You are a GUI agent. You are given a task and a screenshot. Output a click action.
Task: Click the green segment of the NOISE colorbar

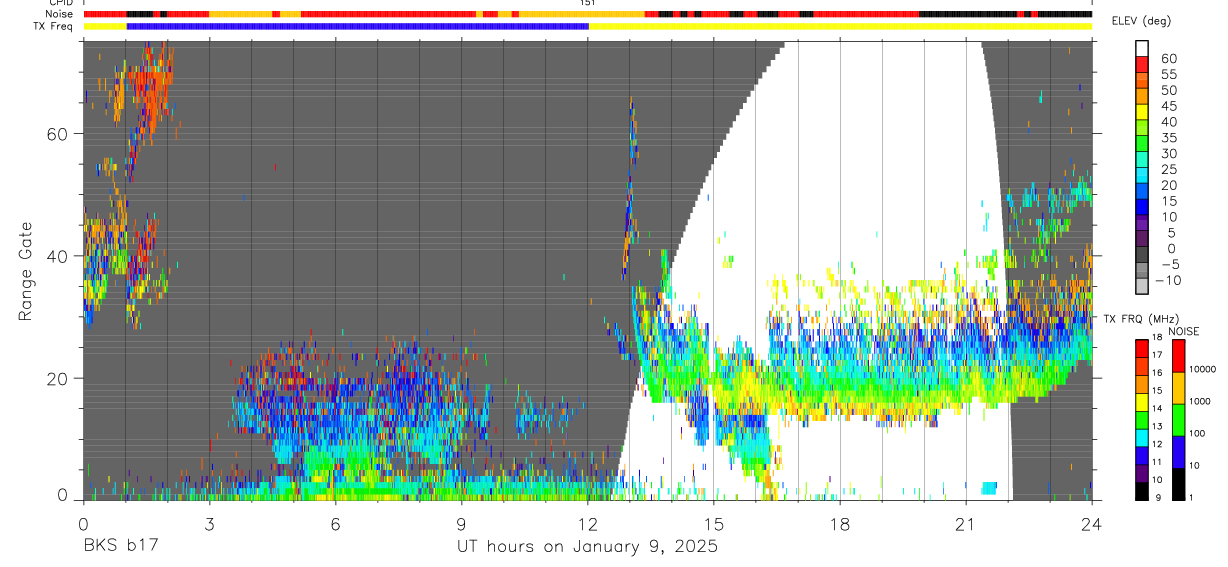click(x=1177, y=420)
